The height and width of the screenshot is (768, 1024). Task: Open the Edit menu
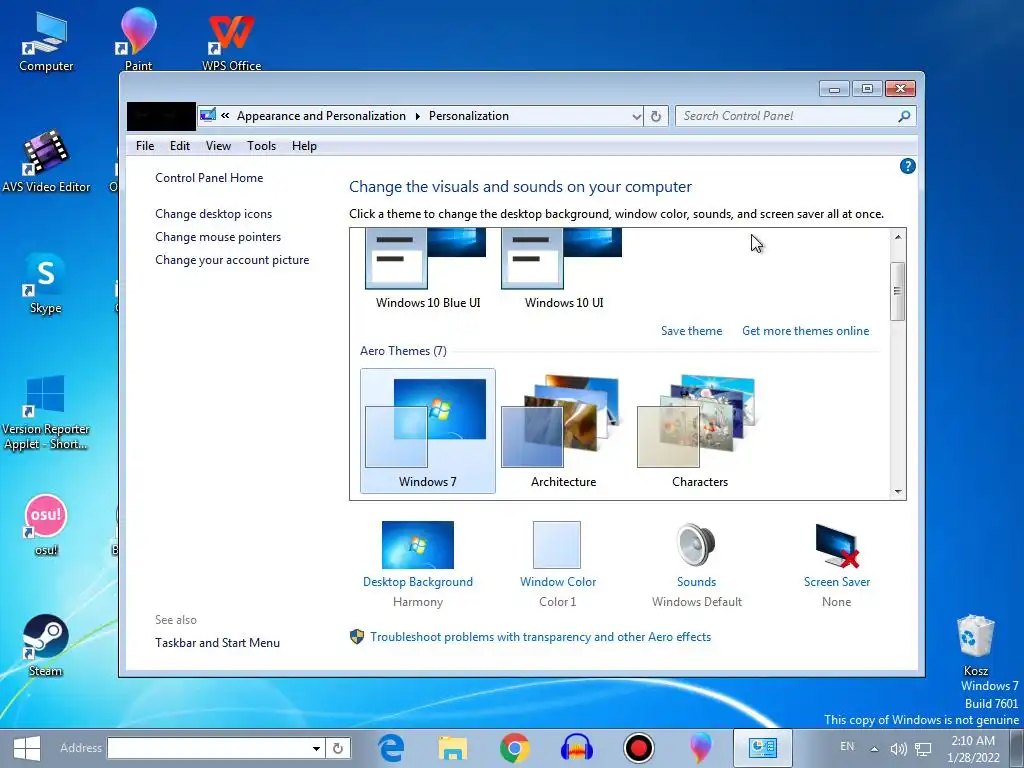[x=180, y=146]
